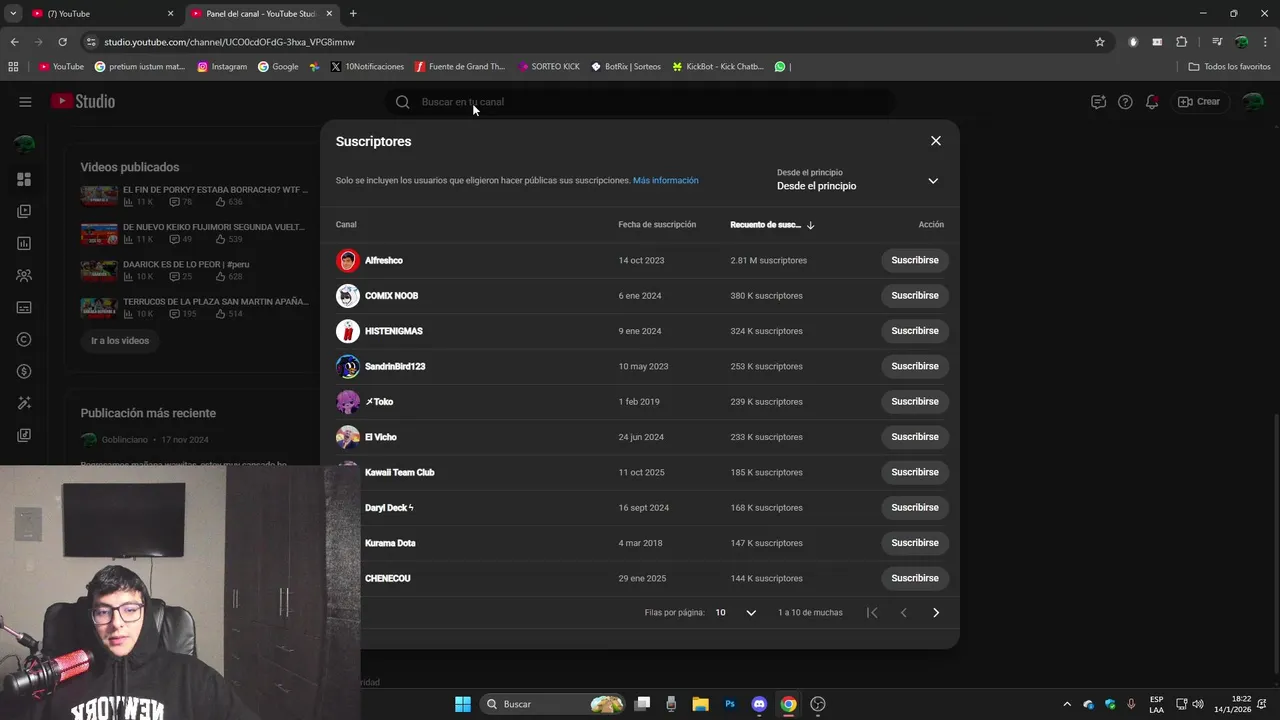Image resolution: width=1280 pixels, height=720 pixels.
Task: Open the Windows Start menu
Action: (463, 704)
